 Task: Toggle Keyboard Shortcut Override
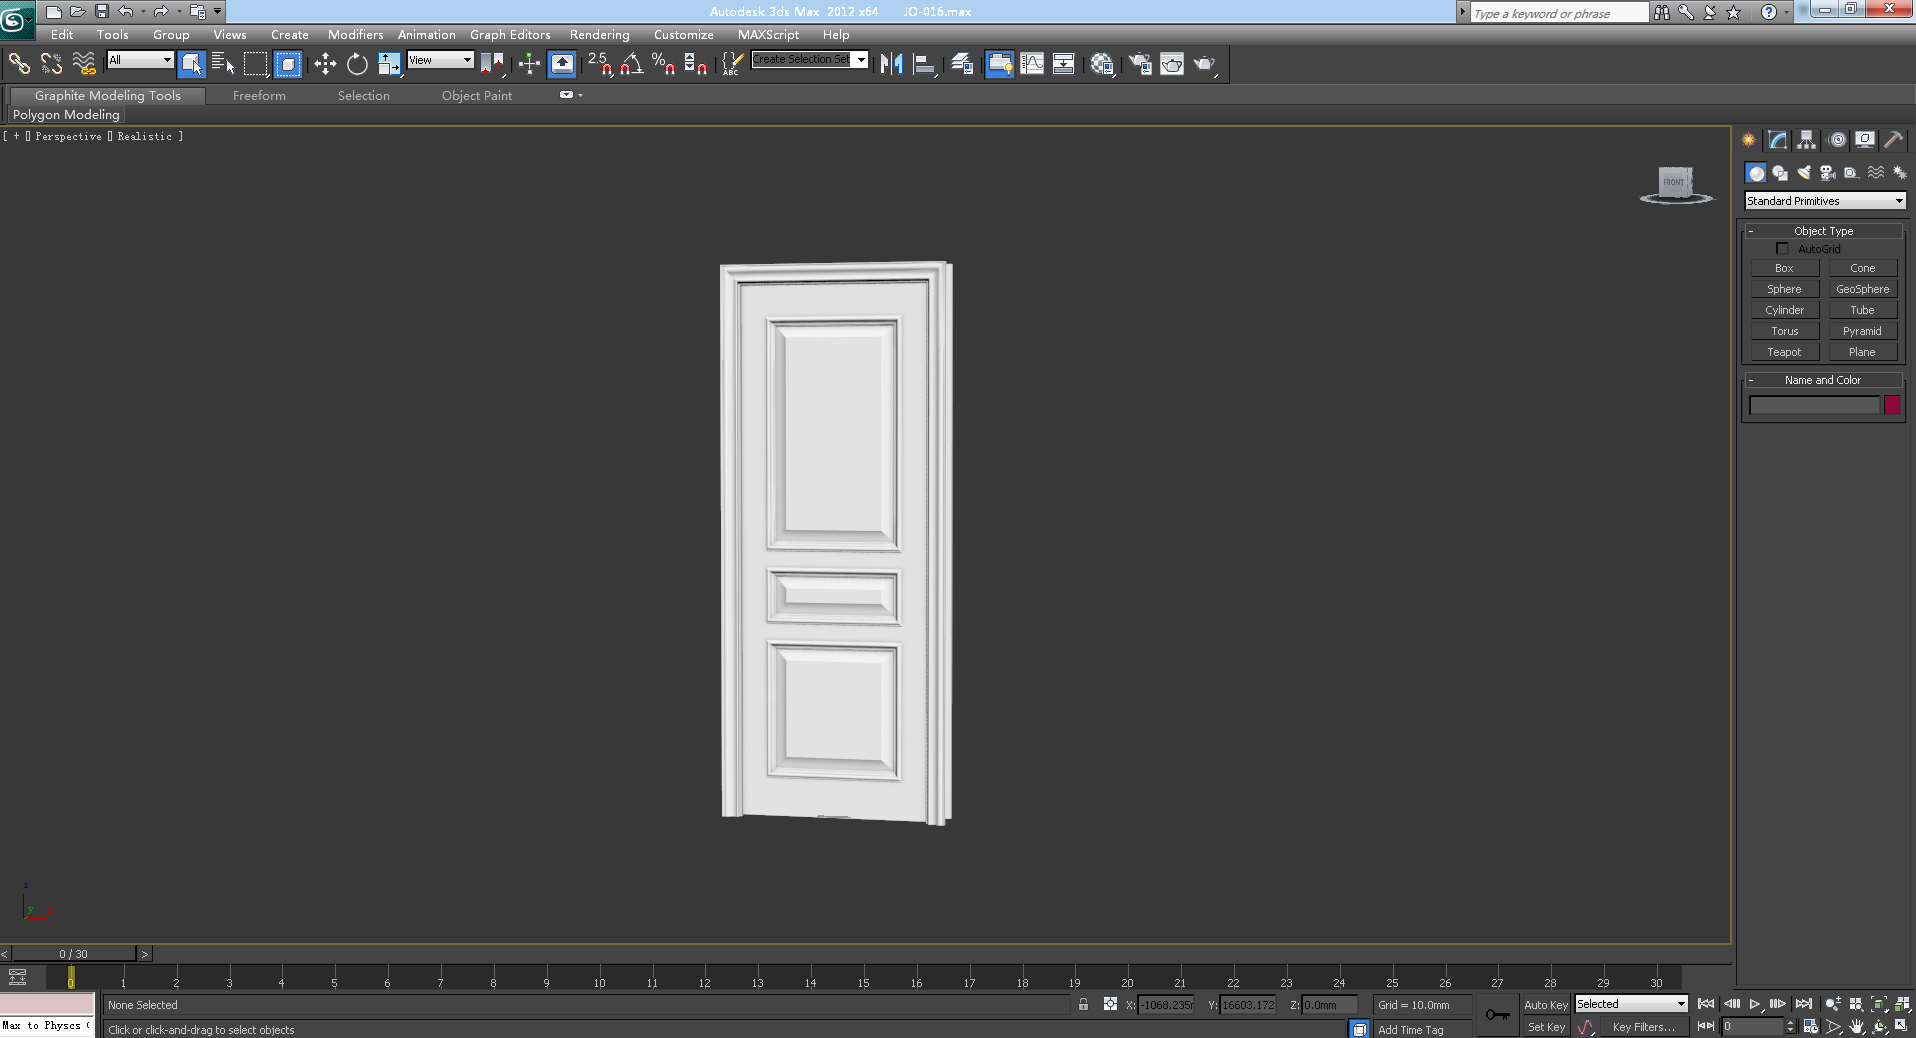coord(562,64)
